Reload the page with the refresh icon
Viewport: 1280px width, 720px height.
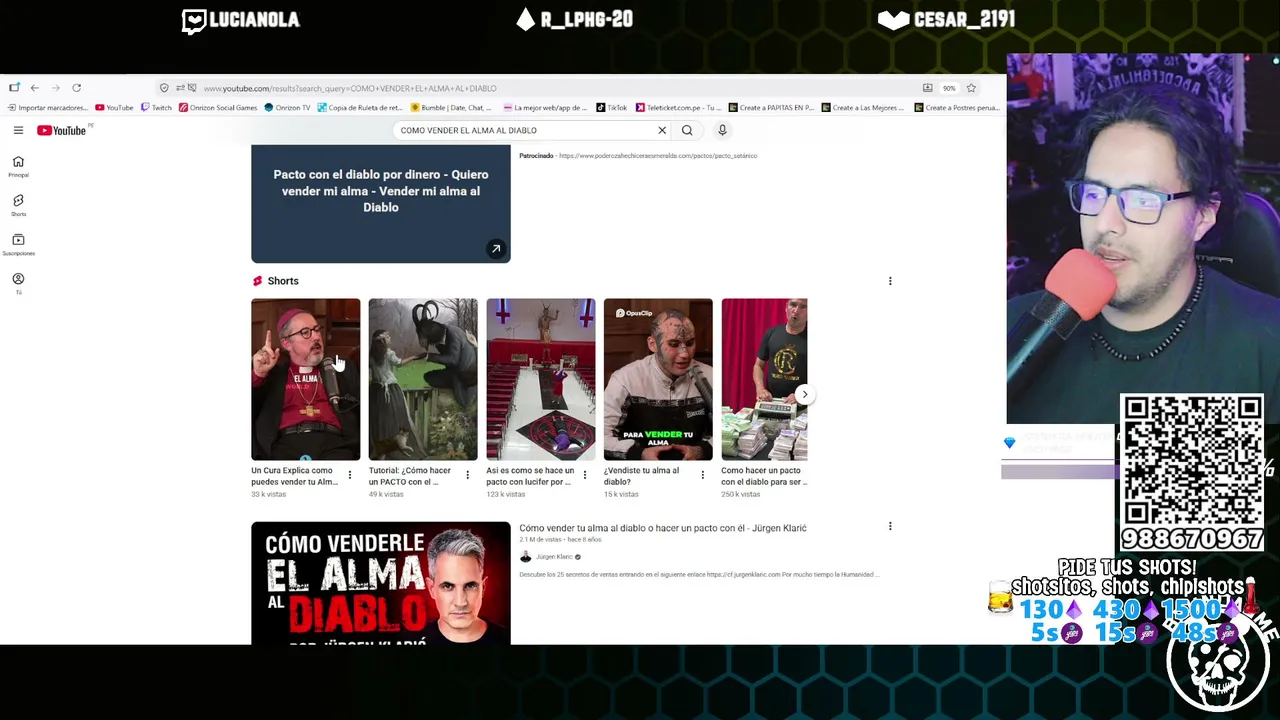click(76, 88)
